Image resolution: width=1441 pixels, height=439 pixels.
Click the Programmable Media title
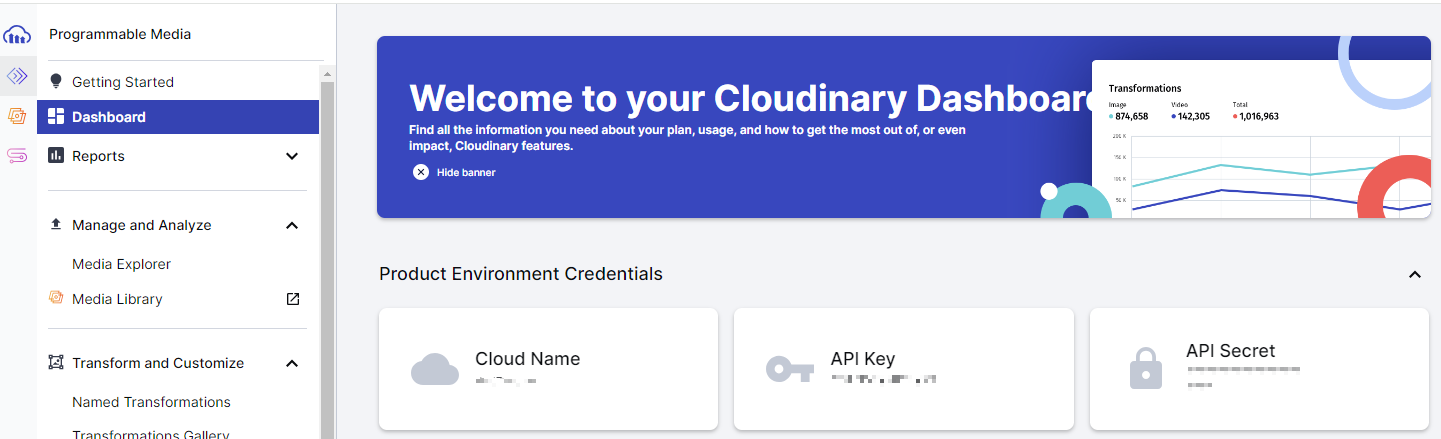click(x=120, y=34)
